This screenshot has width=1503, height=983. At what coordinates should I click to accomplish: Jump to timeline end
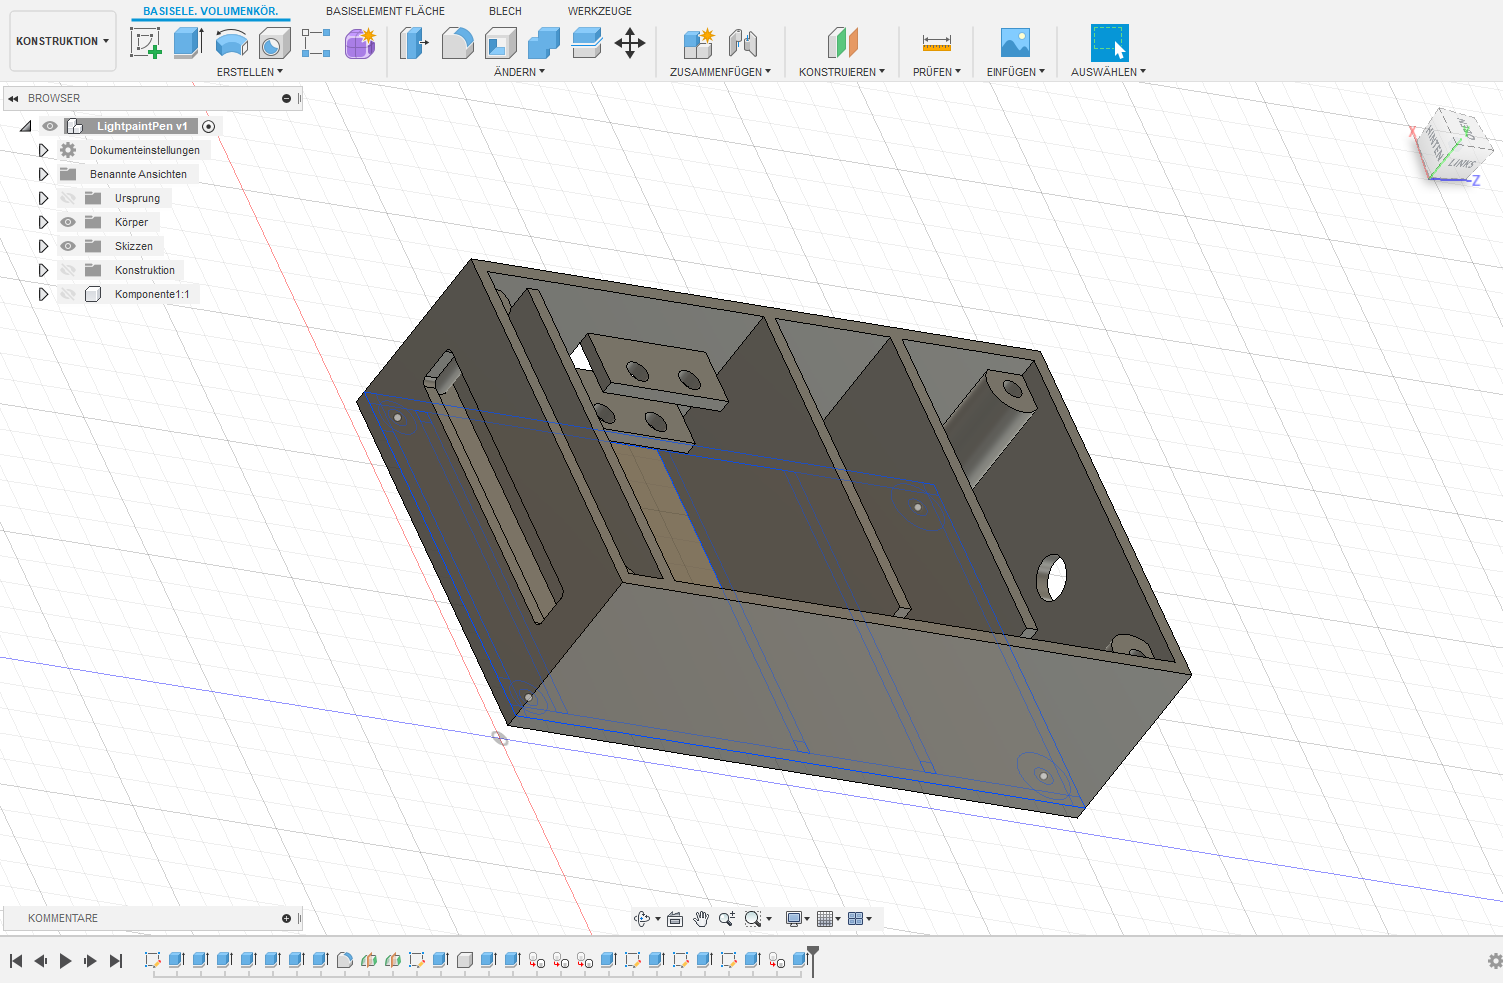[116, 961]
